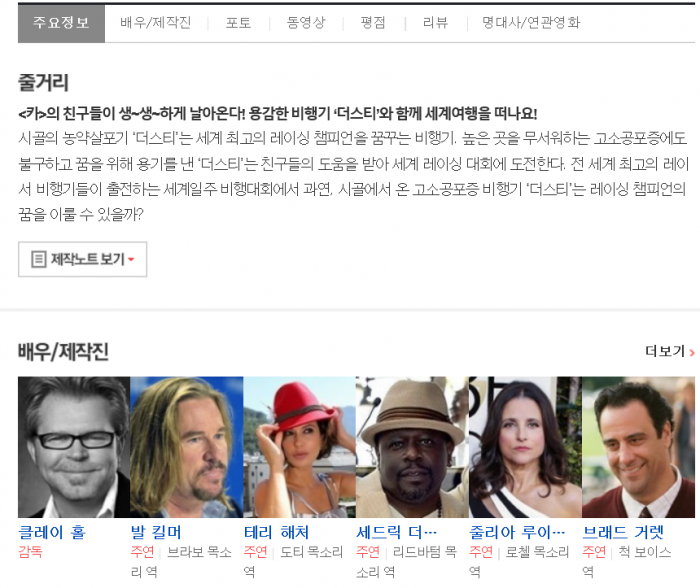700x588 pixels.
Task: Click the document icon in 제작노트 보기
Action: click(x=38, y=260)
